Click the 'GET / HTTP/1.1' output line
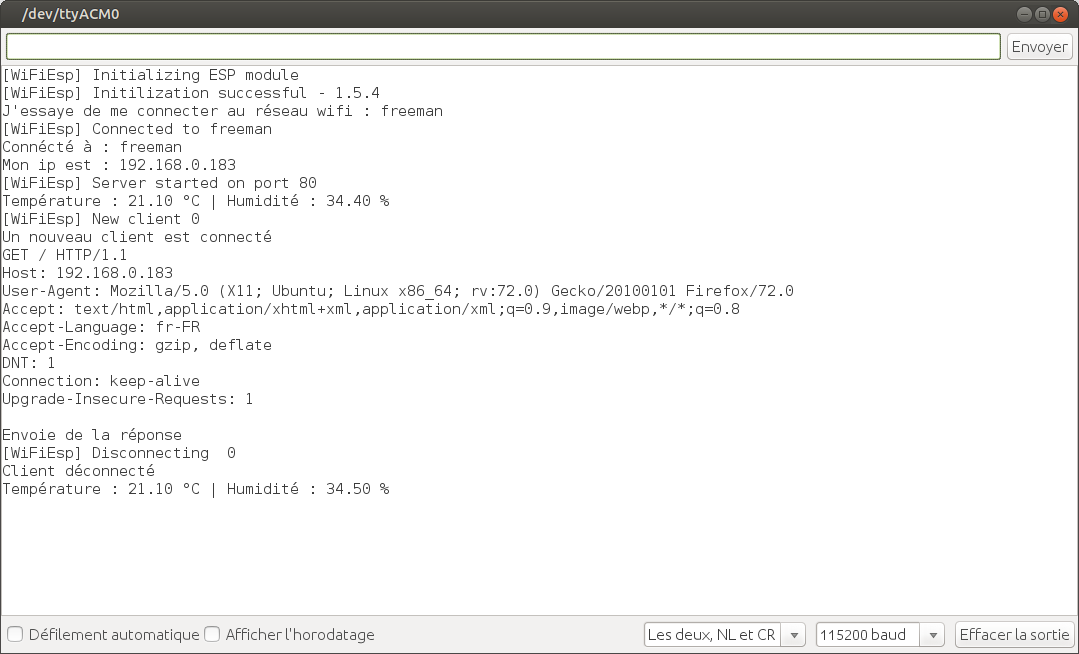 [x=64, y=255]
